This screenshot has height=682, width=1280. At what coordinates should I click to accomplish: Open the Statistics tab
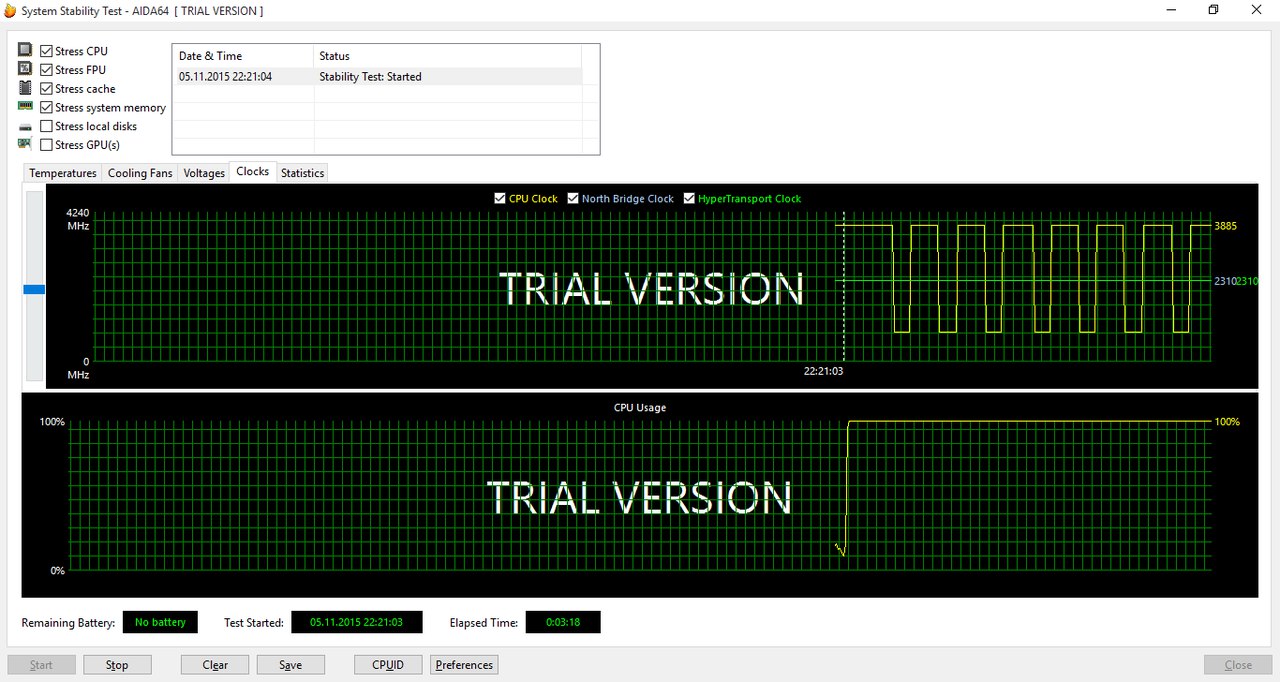click(x=302, y=173)
